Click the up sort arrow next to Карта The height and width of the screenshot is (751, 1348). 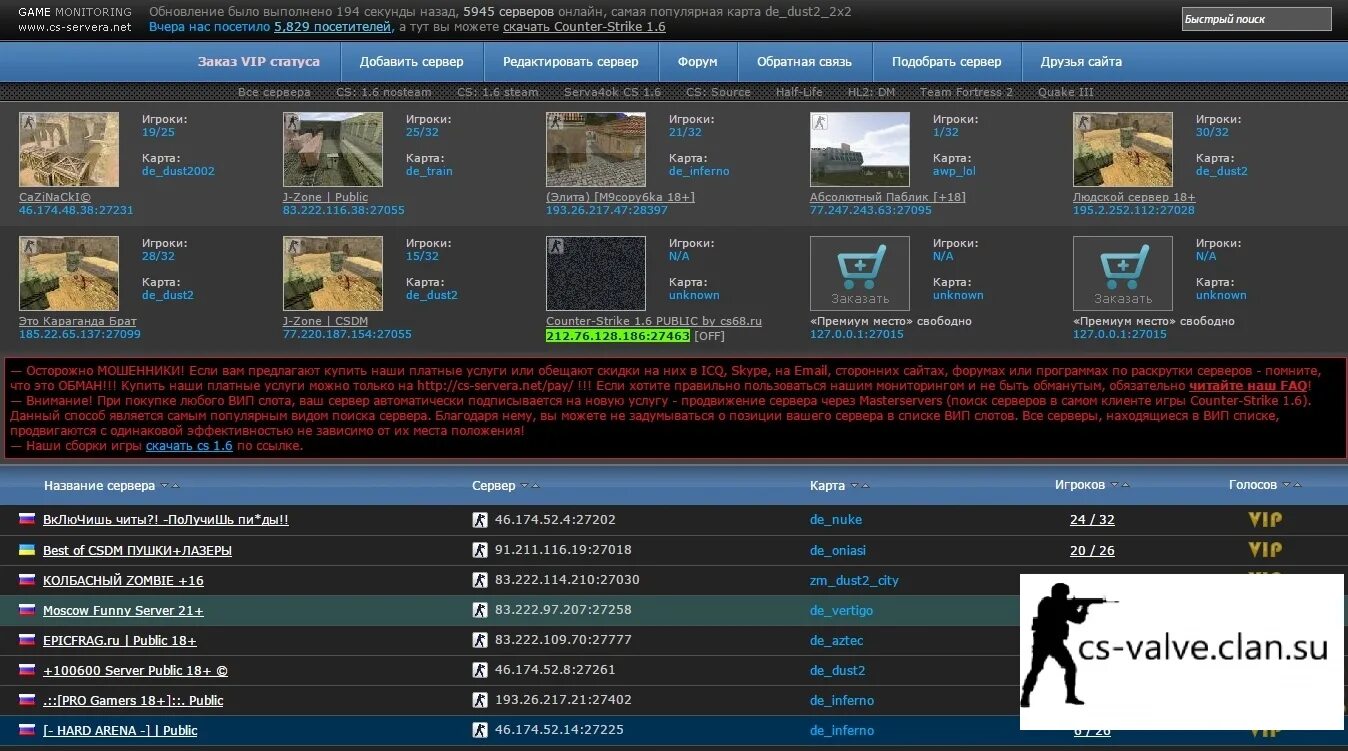(866, 486)
